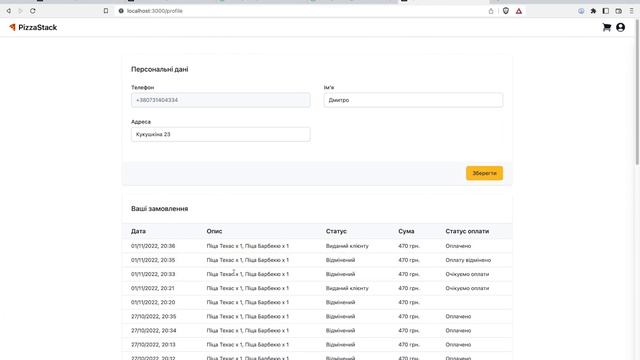Select order dated 01/11/2022, 20:21

(x=317, y=288)
